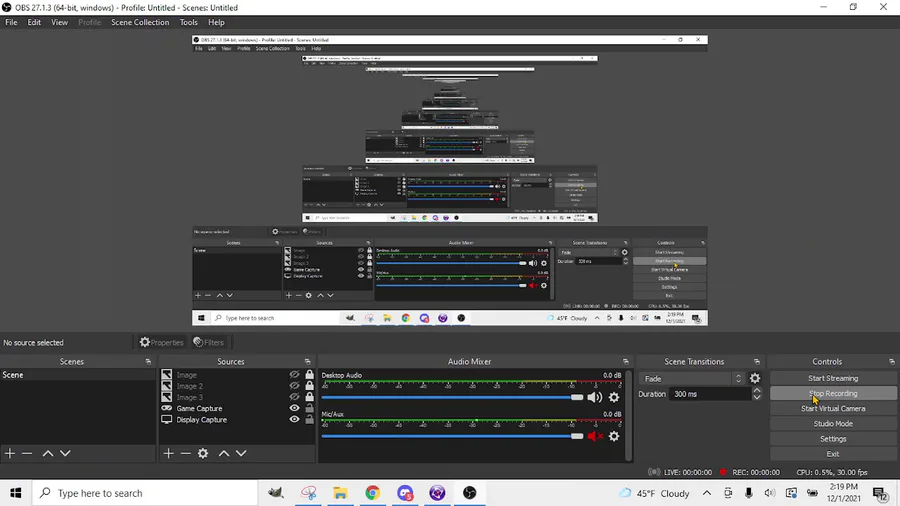Lock the Display Capture source
Viewport: 900px width, 506px height.
tap(309, 419)
